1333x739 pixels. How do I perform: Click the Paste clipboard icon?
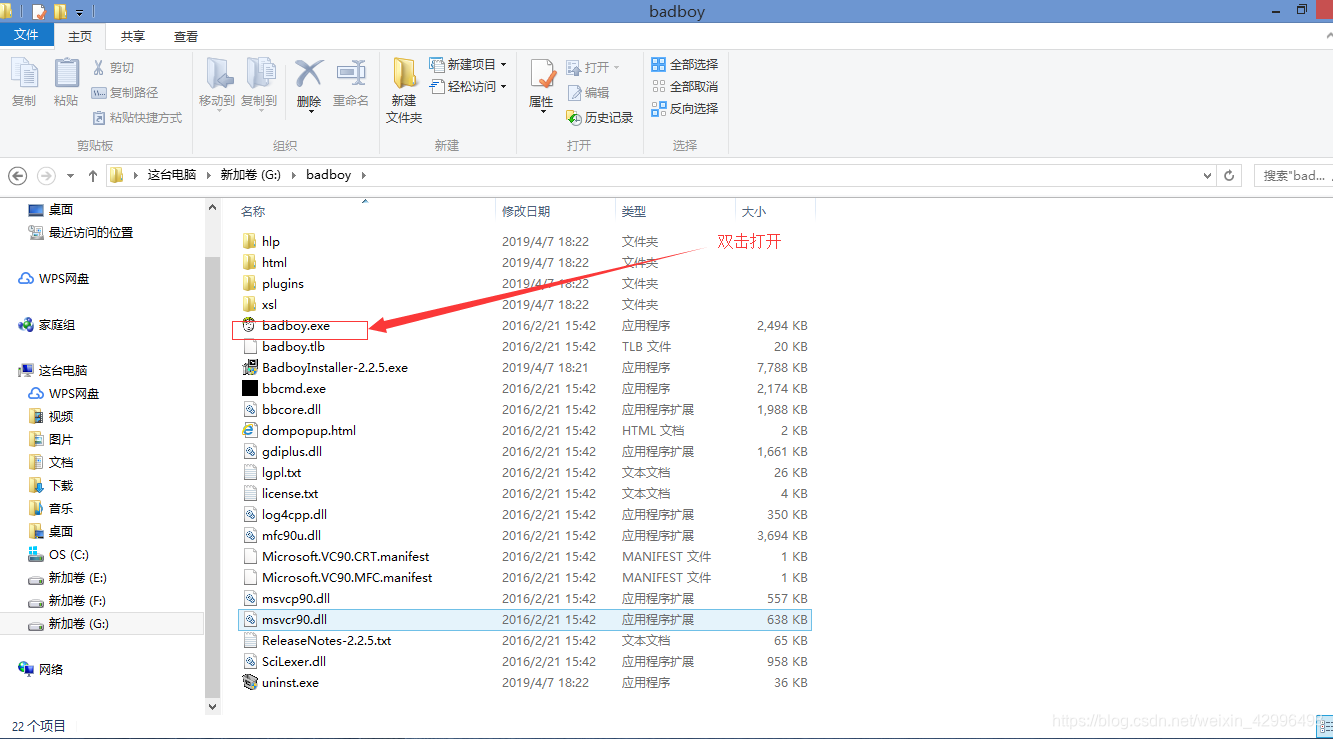[x=66, y=73]
